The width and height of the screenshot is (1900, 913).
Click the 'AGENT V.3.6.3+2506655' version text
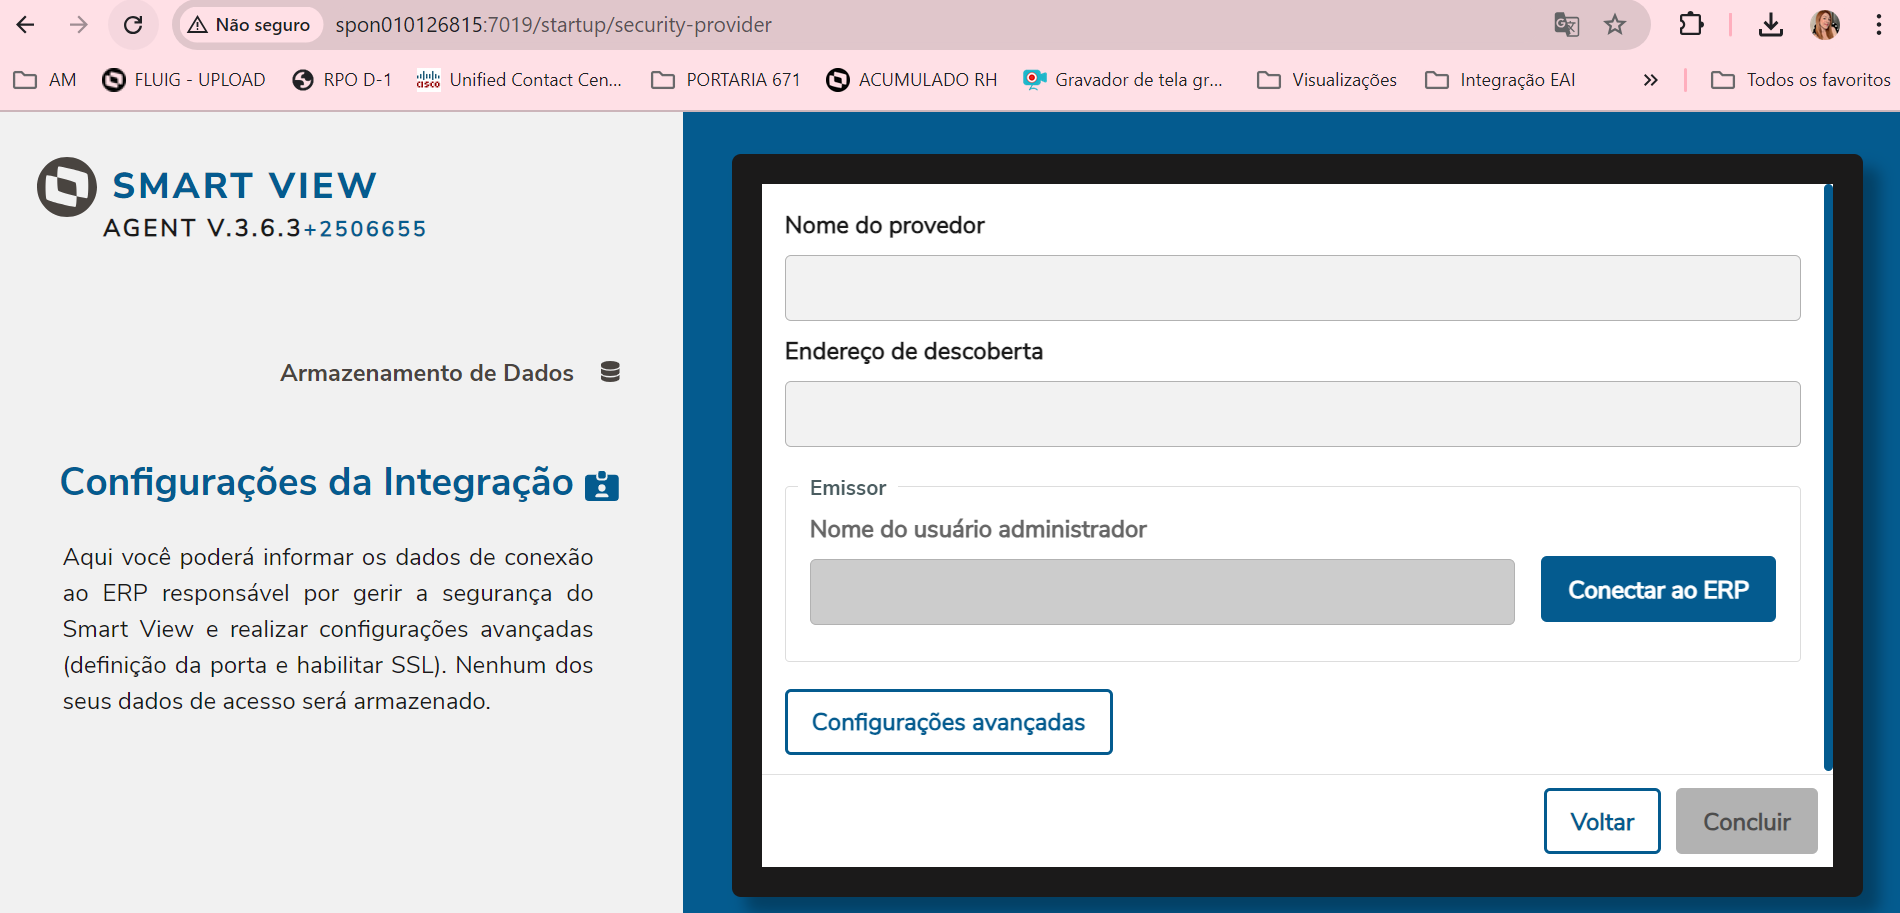pyautogui.click(x=265, y=229)
